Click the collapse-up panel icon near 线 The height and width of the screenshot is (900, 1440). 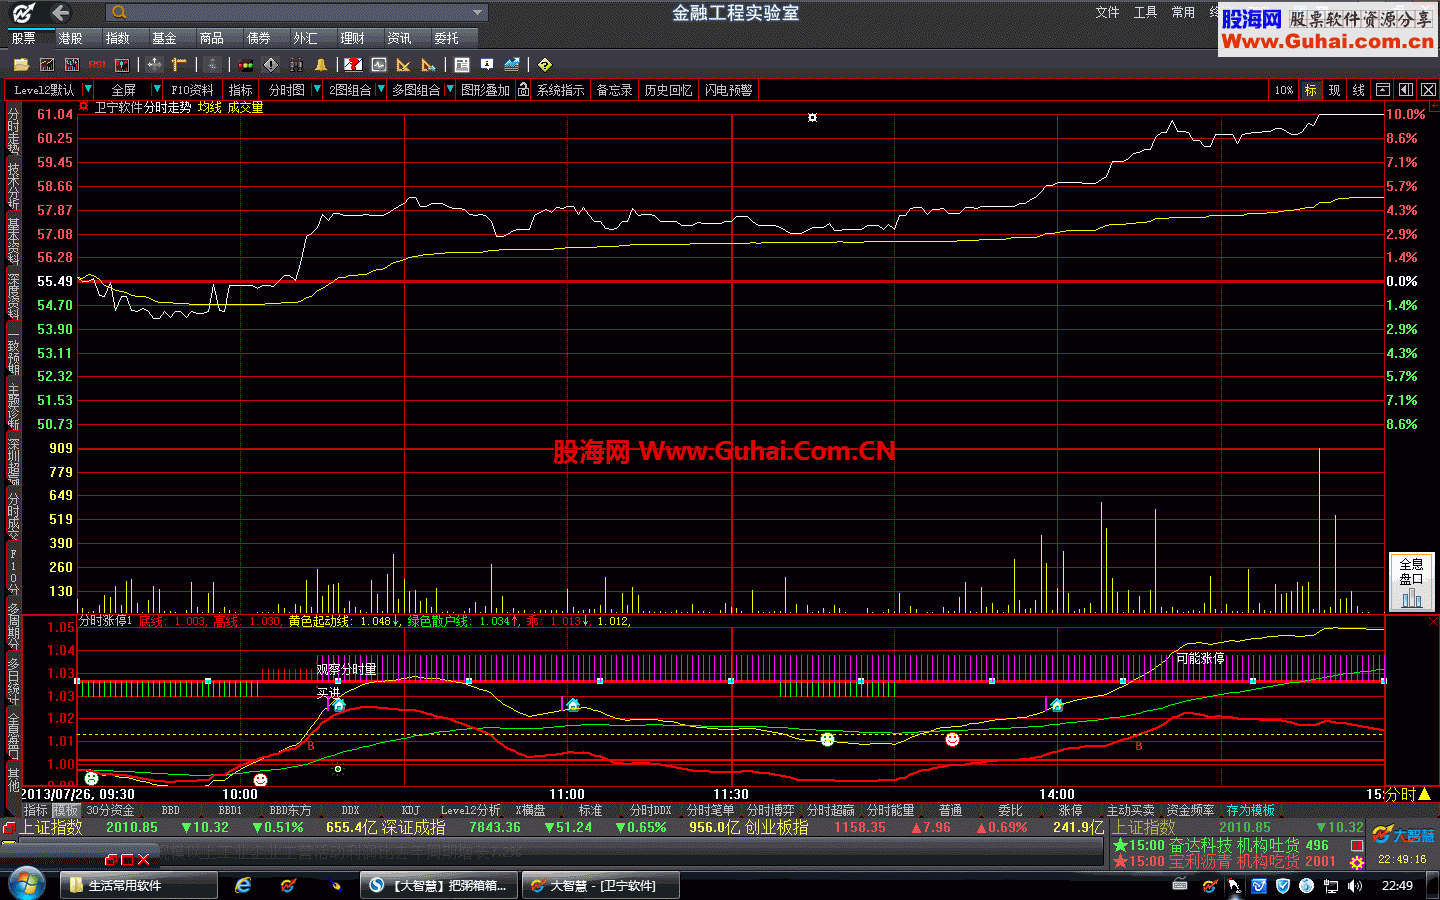click(1383, 90)
